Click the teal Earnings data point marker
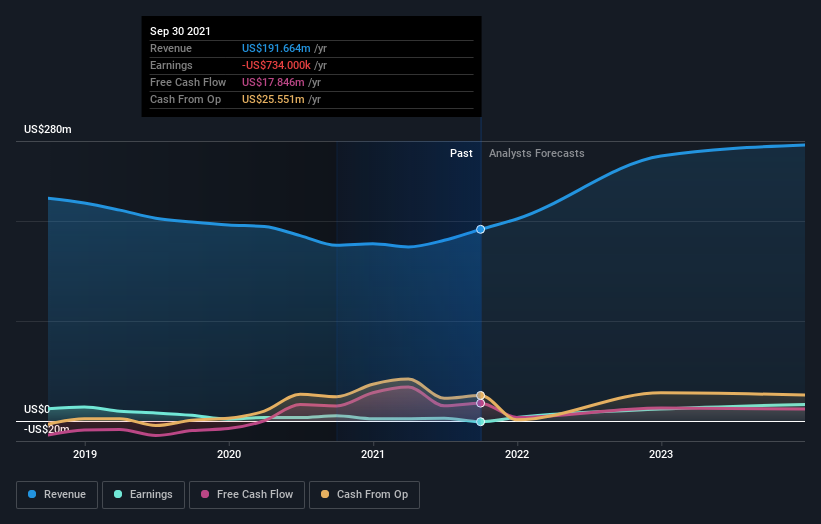 [x=480, y=421]
